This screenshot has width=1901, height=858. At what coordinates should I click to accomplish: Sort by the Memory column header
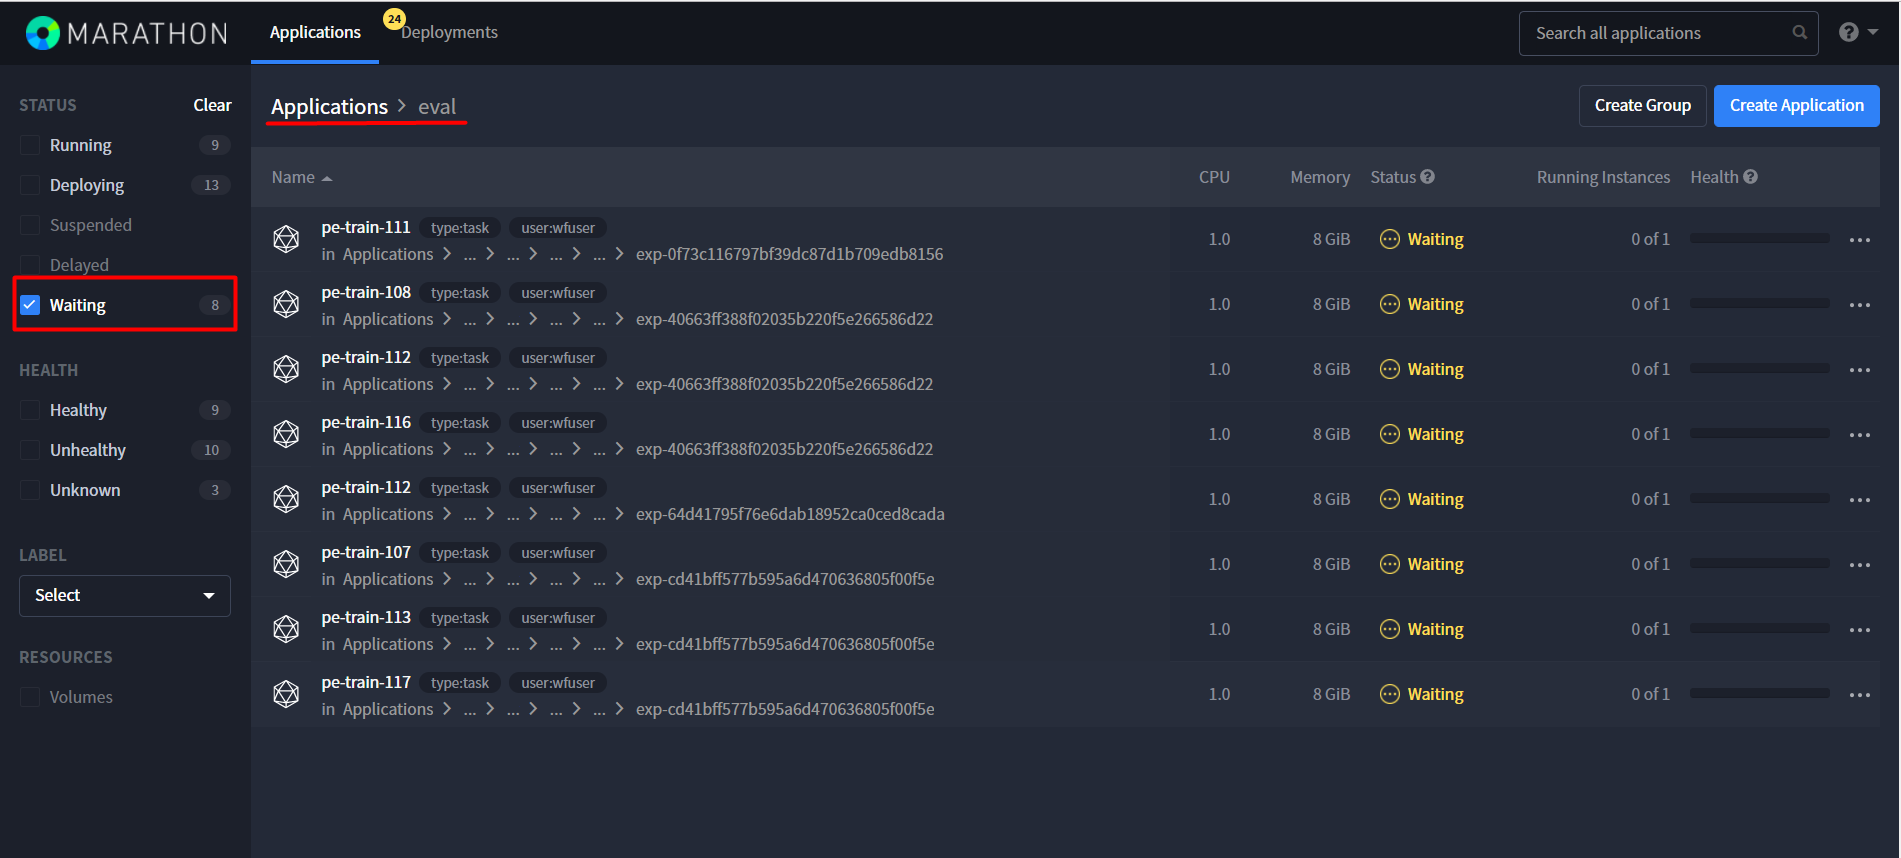click(1320, 177)
